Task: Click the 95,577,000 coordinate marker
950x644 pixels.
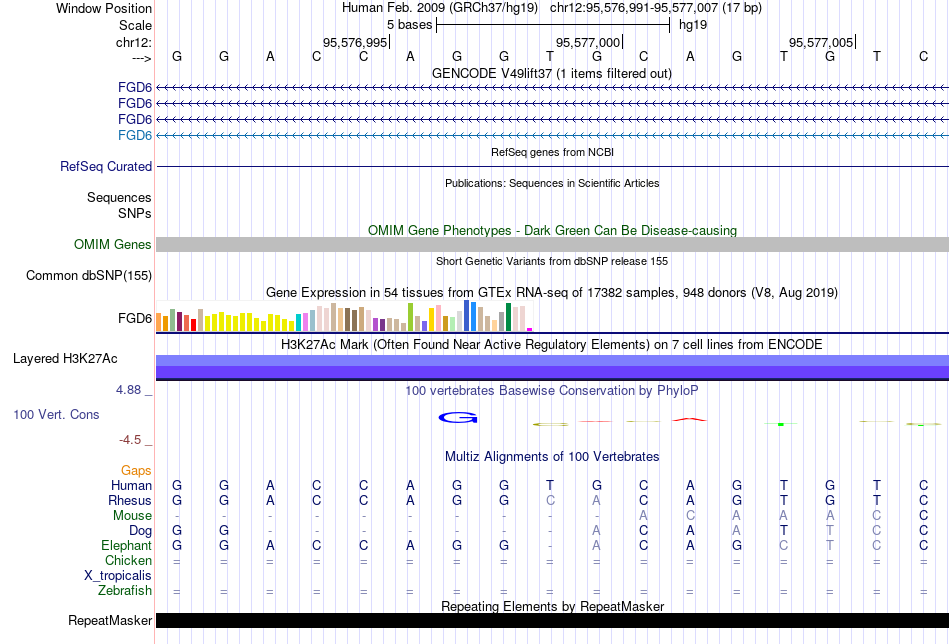Action: [x=588, y=42]
